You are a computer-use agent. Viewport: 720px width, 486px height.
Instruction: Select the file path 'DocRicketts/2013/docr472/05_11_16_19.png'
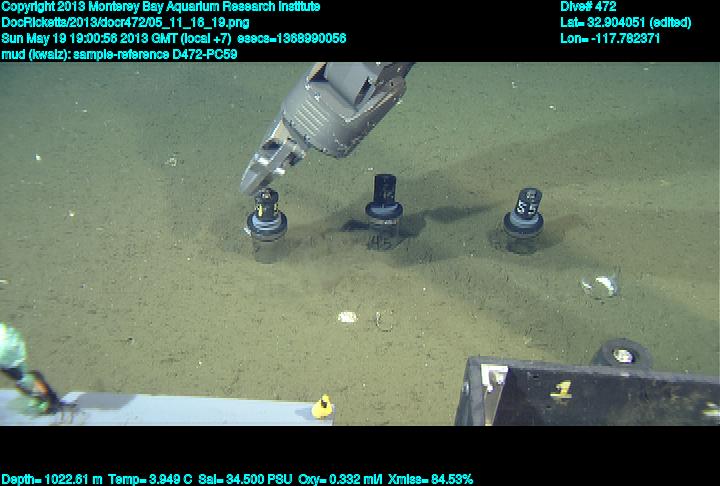coord(125,23)
